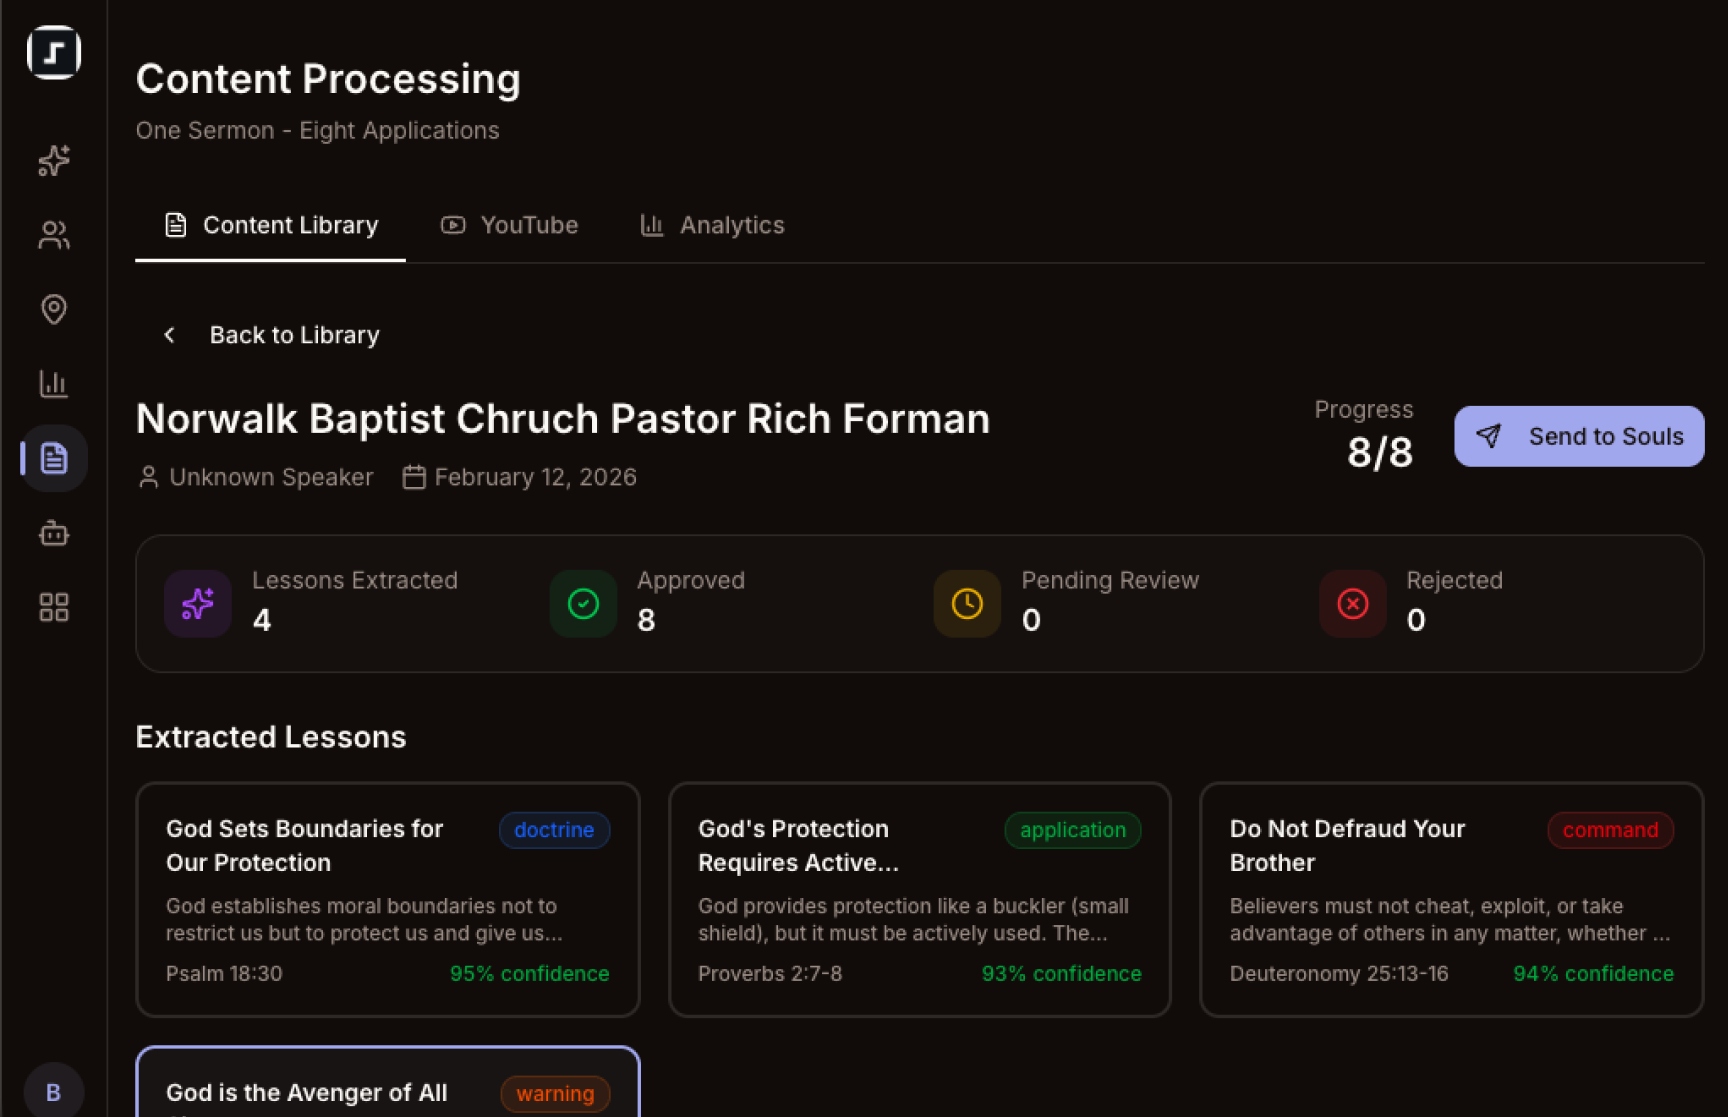
Task: Select the active document library sidebar icon
Action: pyautogui.click(x=53, y=458)
